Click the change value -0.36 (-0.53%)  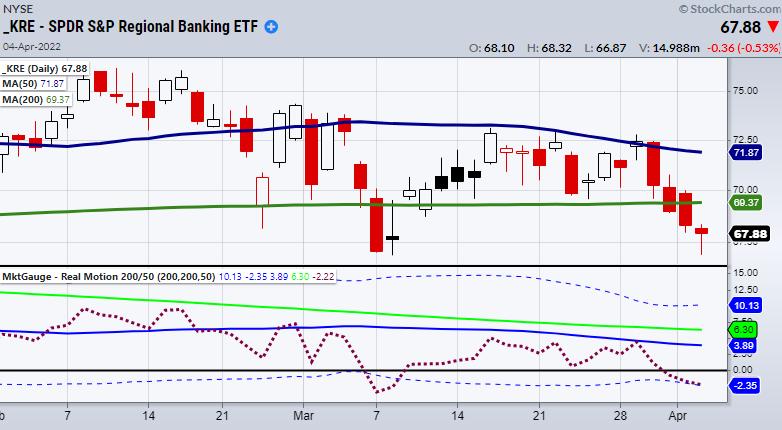click(x=744, y=48)
